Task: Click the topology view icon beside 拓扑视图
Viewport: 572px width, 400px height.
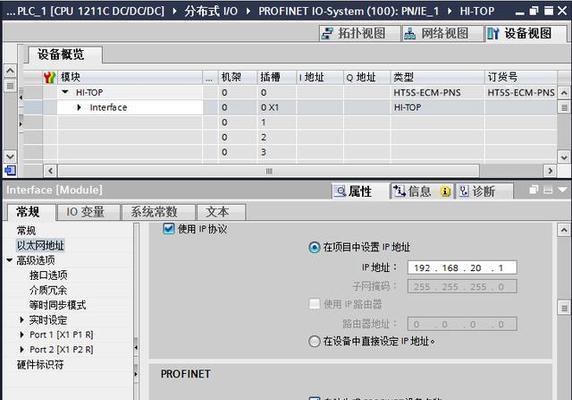Action: click(x=327, y=34)
